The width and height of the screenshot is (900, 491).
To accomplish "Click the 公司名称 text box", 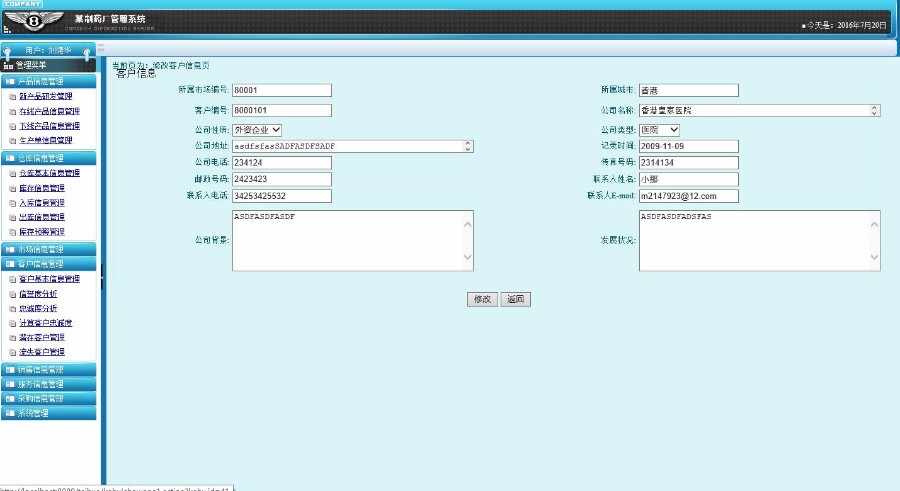I will coord(759,110).
